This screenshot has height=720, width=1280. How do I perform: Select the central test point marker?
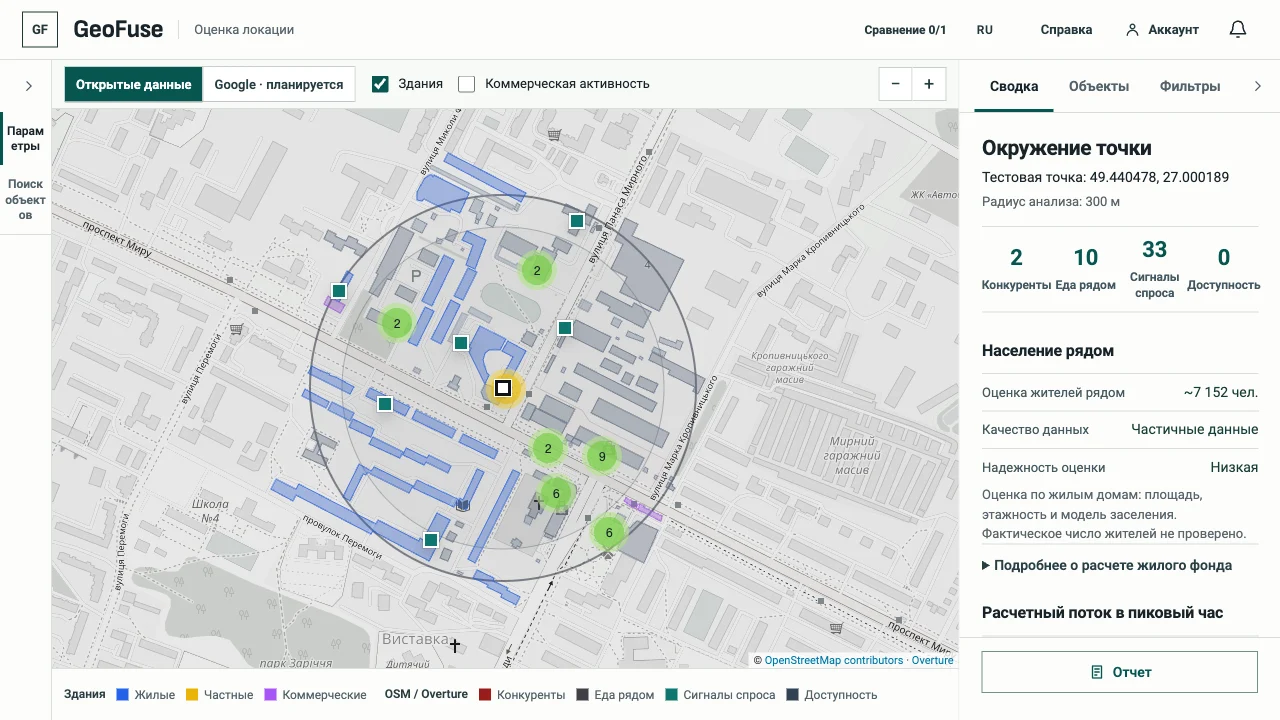pos(504,388)
